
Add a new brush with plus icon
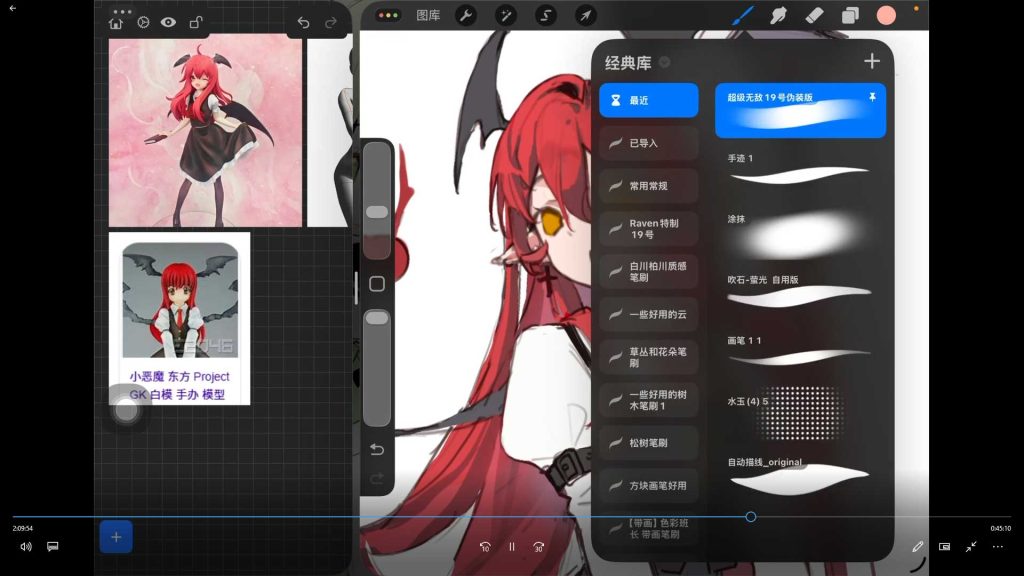click(872, 61)
